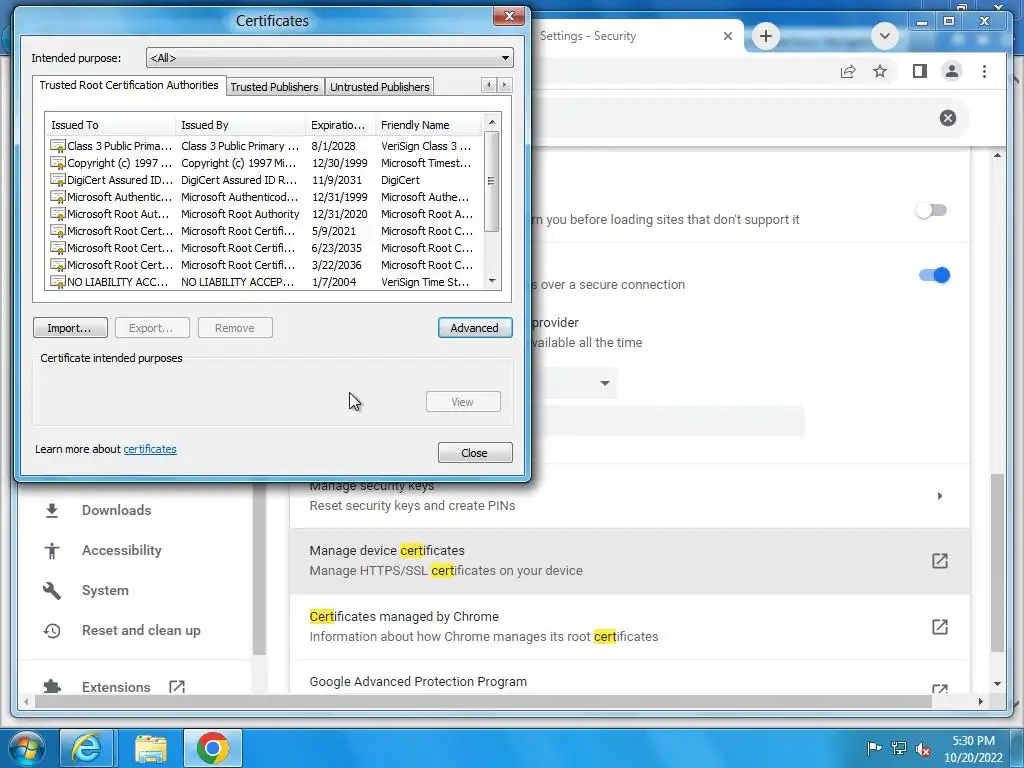
Task: Click the Windows Start button
Action: tap(26, 748)
